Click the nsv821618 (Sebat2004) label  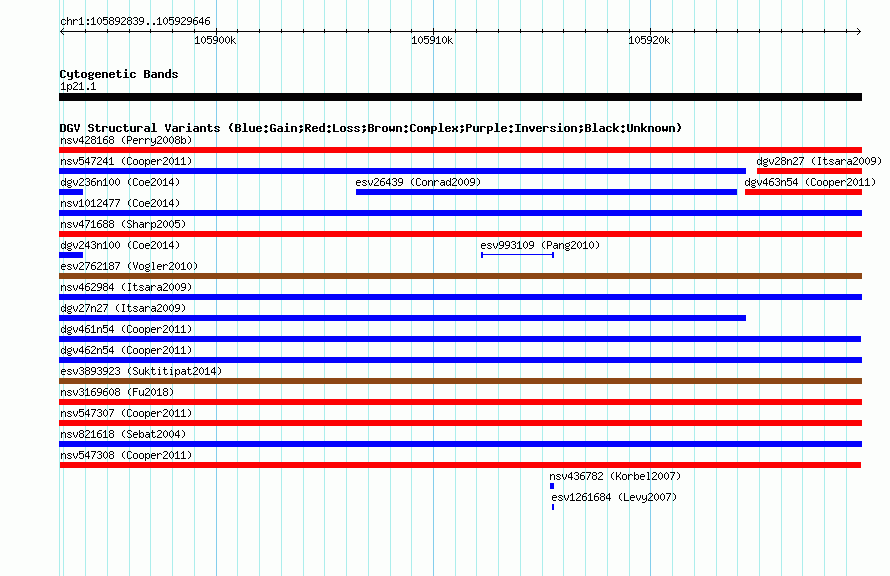coord(123,434)
